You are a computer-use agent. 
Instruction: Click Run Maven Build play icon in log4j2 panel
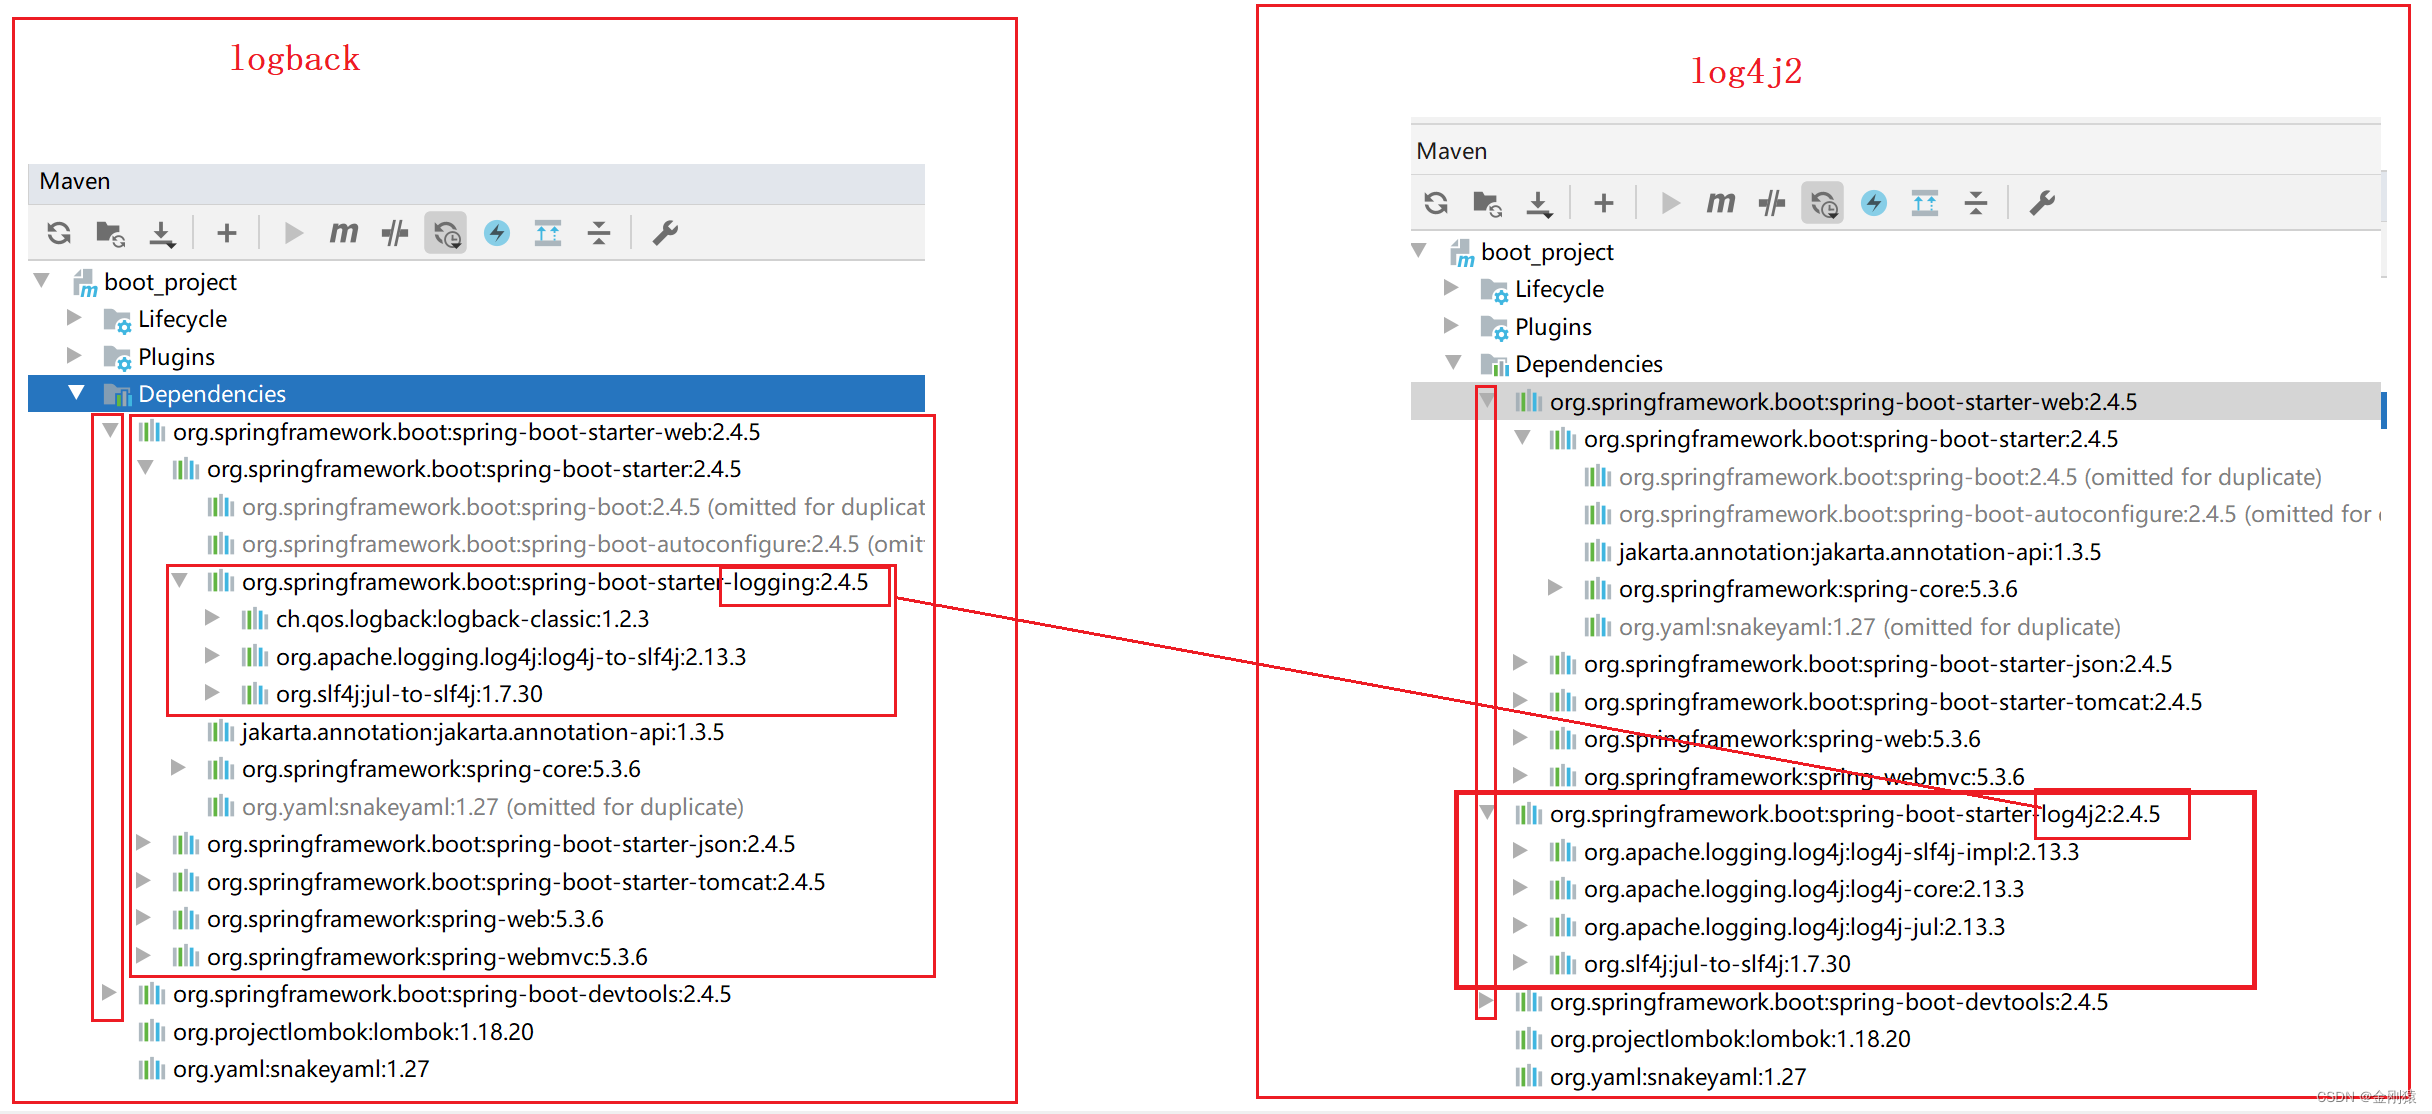1670,203
